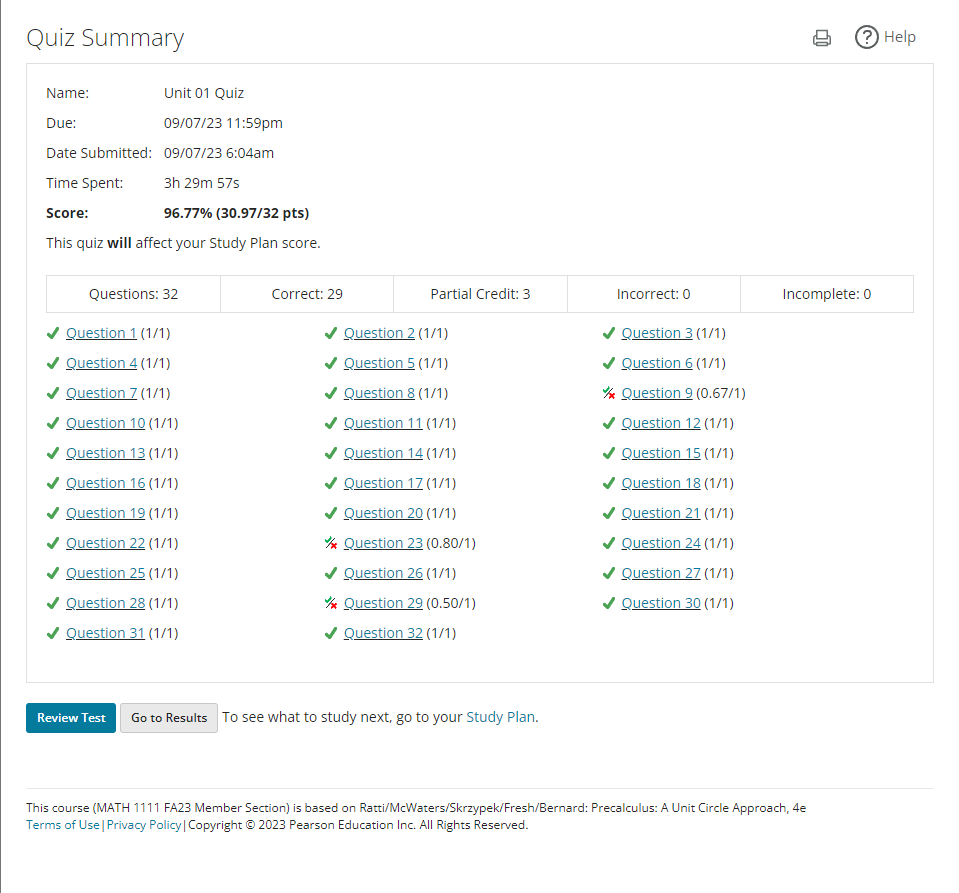This screenshot has height=893, width=959.
Task: Open the Privacy Policy link
Action: (x=144, y=825)
